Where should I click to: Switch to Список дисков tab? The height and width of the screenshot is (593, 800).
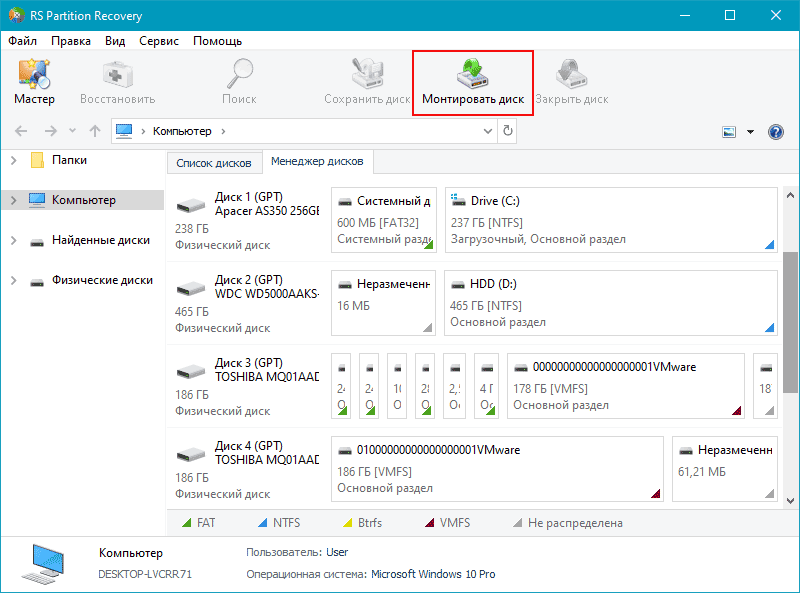(x=214, y=163)
